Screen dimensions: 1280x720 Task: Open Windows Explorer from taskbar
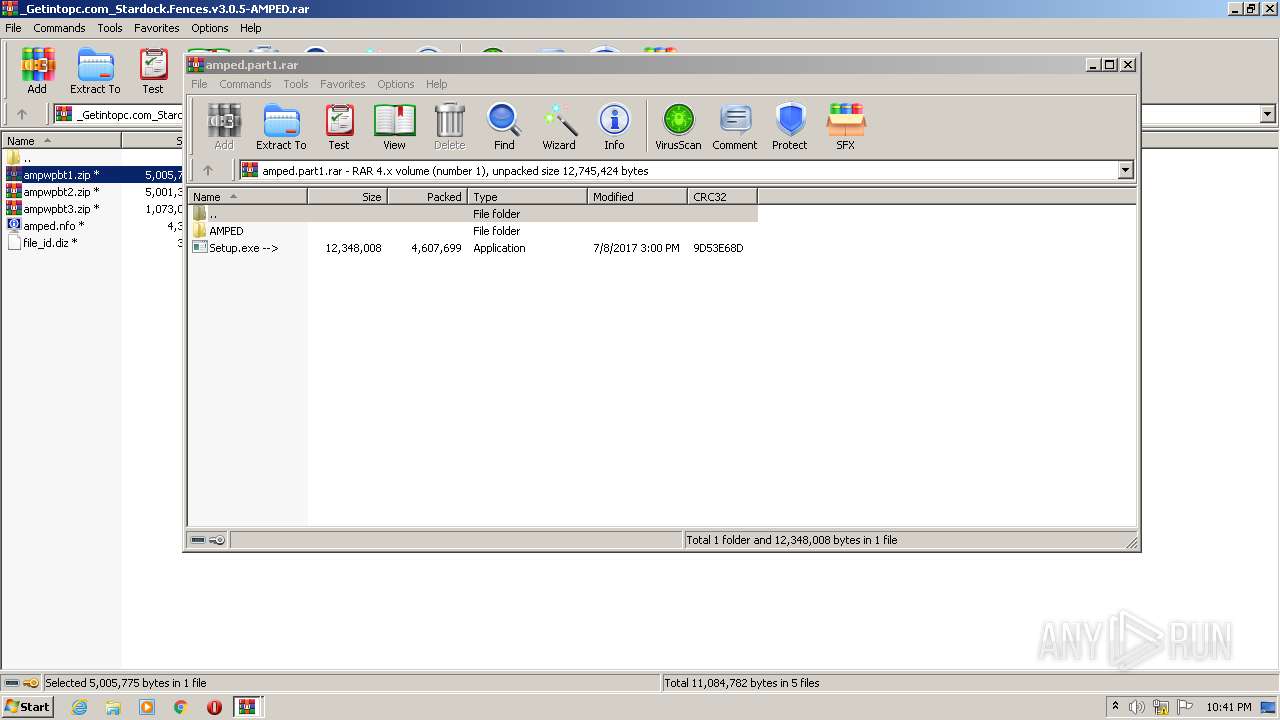[113, 707]
